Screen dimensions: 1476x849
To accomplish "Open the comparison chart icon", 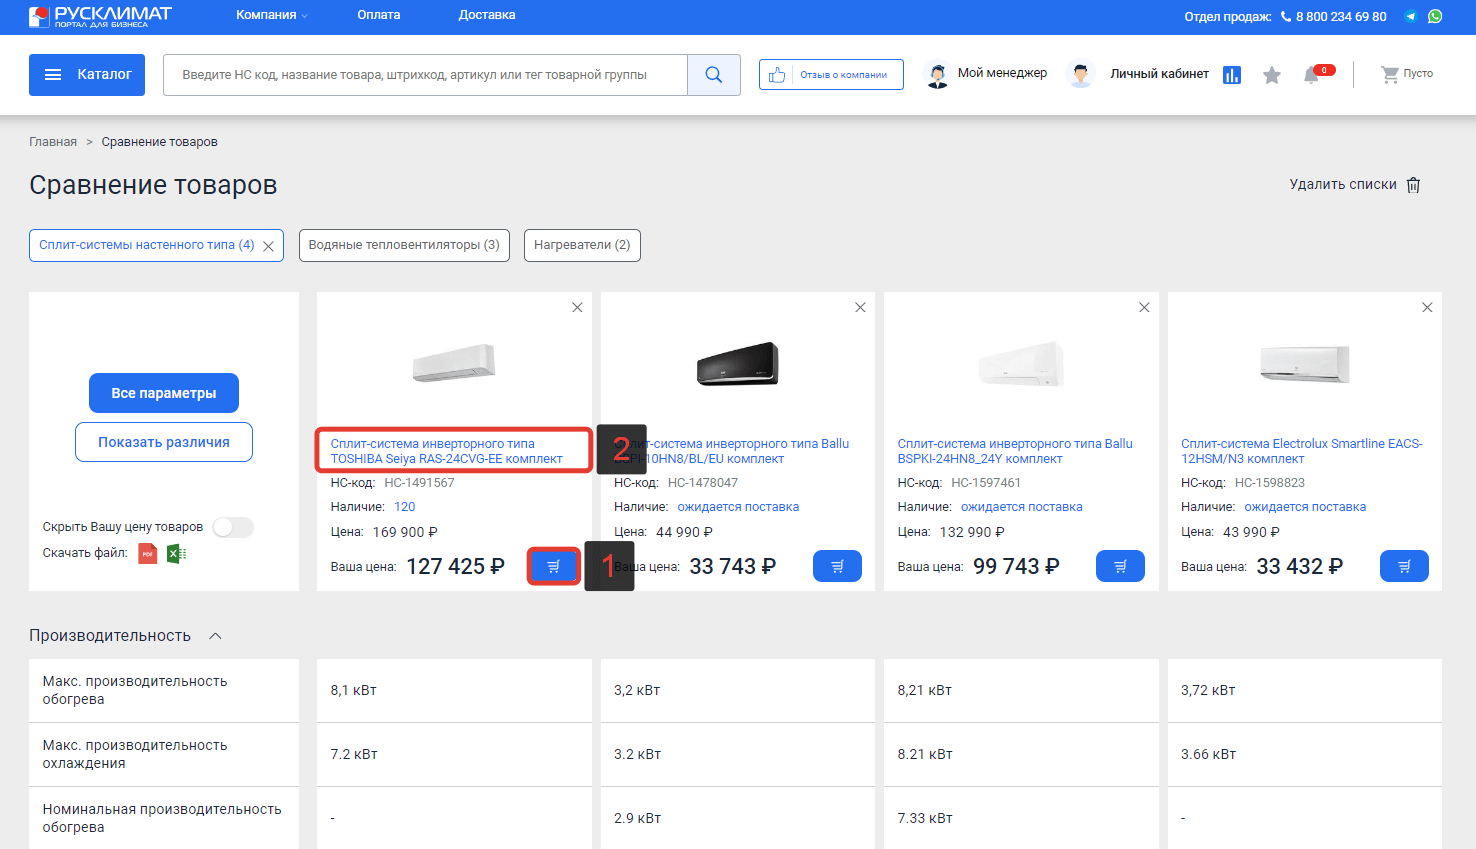I will (x=1232, y=75).
